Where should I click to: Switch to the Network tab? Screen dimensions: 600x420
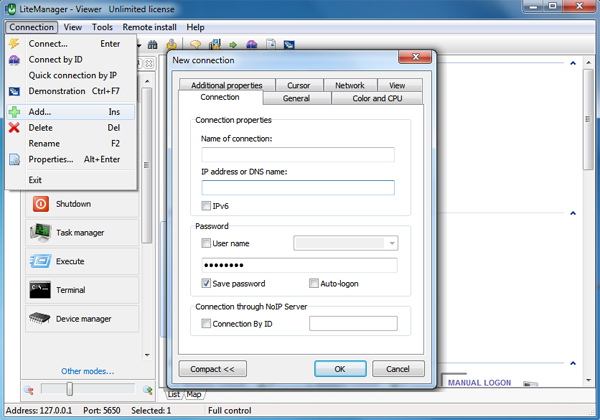point(350,85)
